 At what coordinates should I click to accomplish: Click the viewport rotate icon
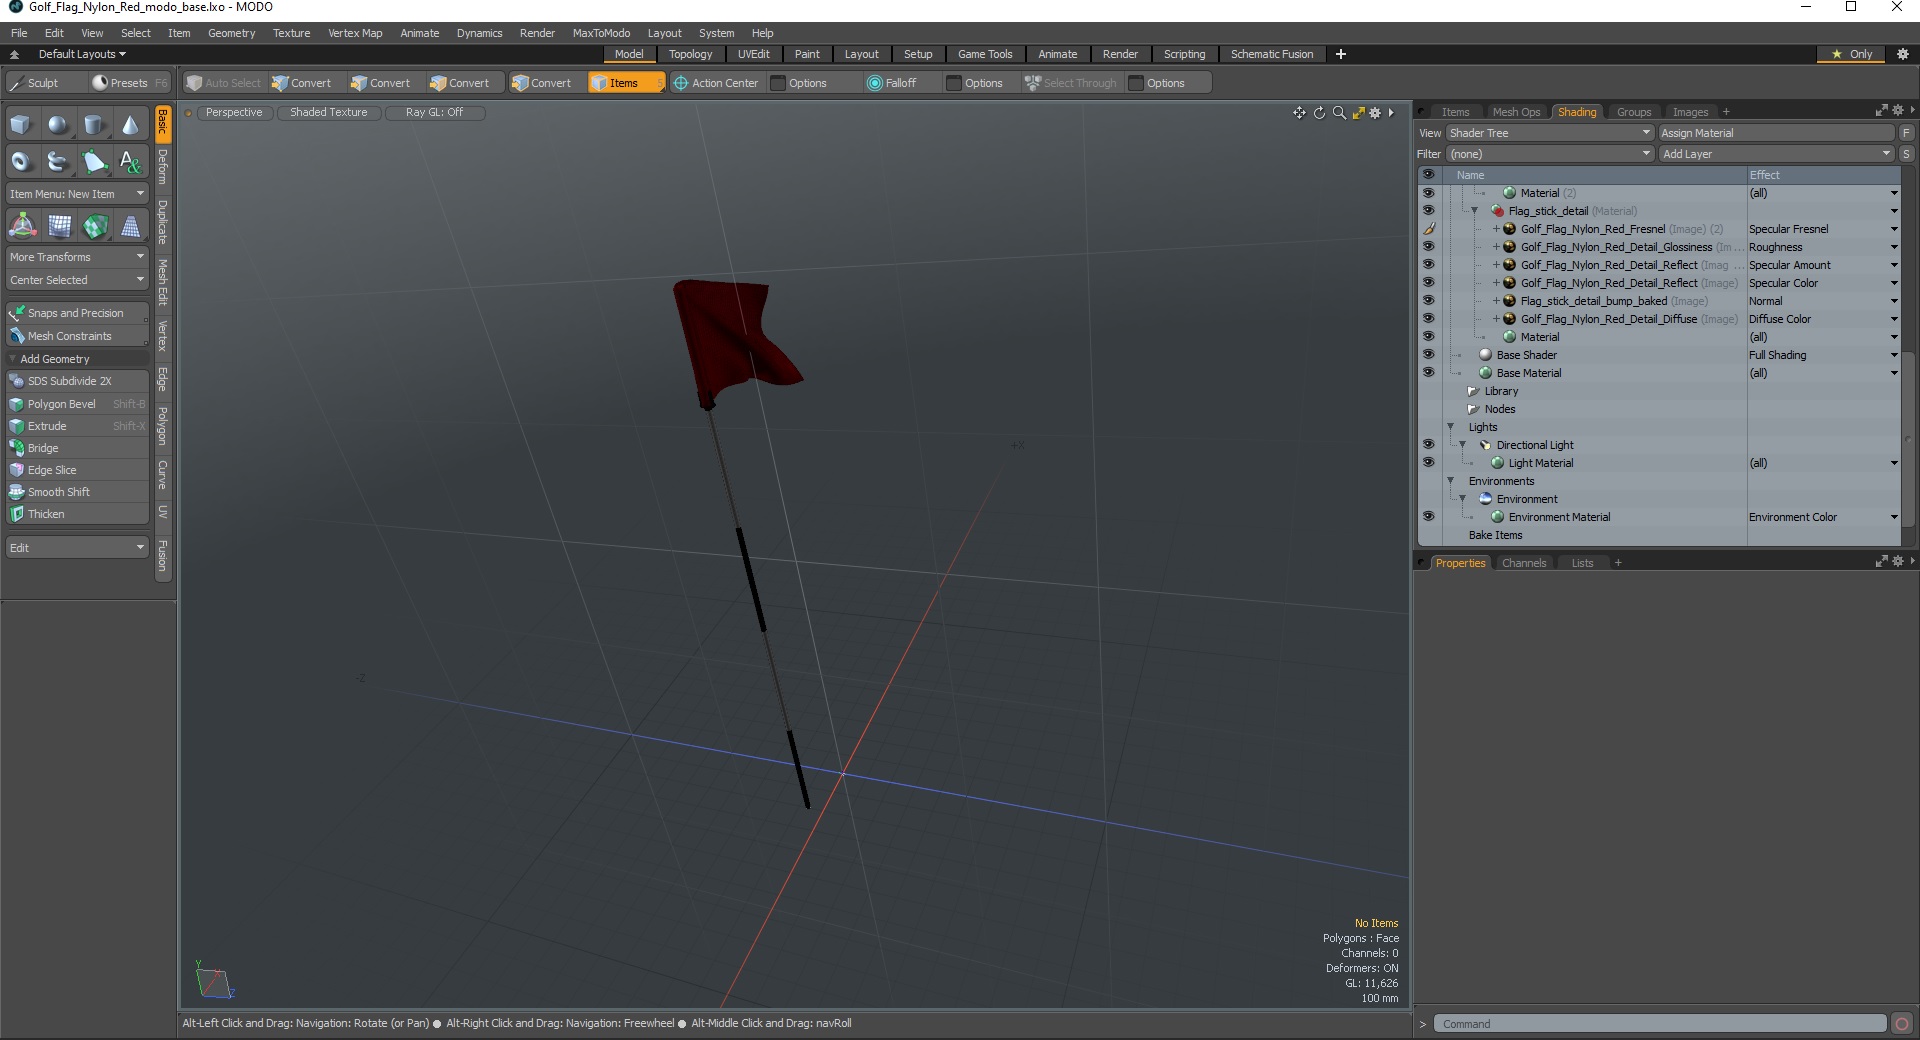1319,113
